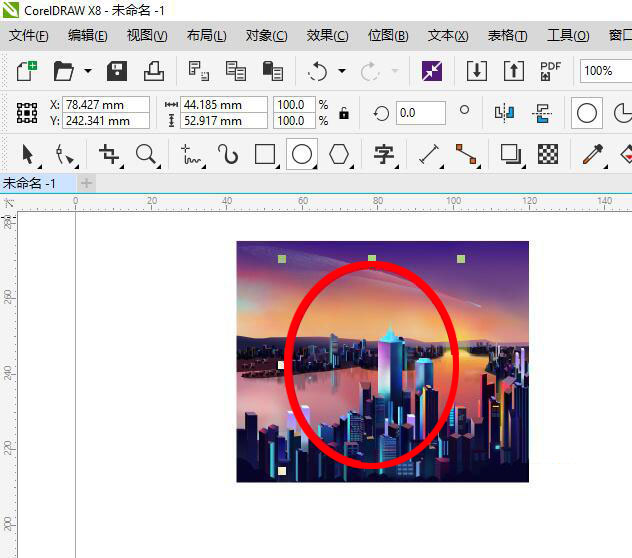
Task: Open the 编辑(E) menu
Action: (87, 35)
